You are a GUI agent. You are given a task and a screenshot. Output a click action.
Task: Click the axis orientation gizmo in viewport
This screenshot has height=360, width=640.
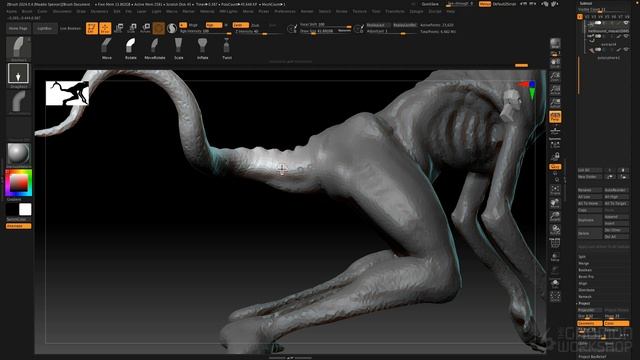527,89
